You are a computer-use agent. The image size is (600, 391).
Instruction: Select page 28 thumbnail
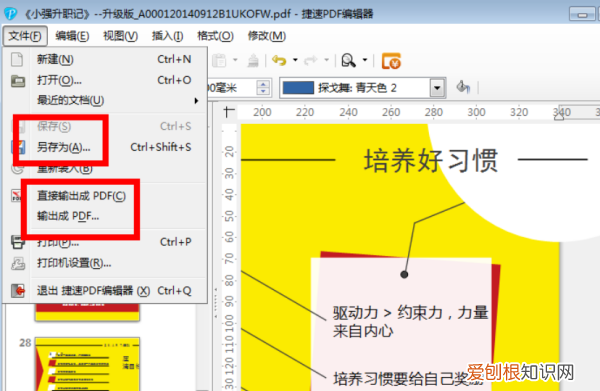point(87,364)
